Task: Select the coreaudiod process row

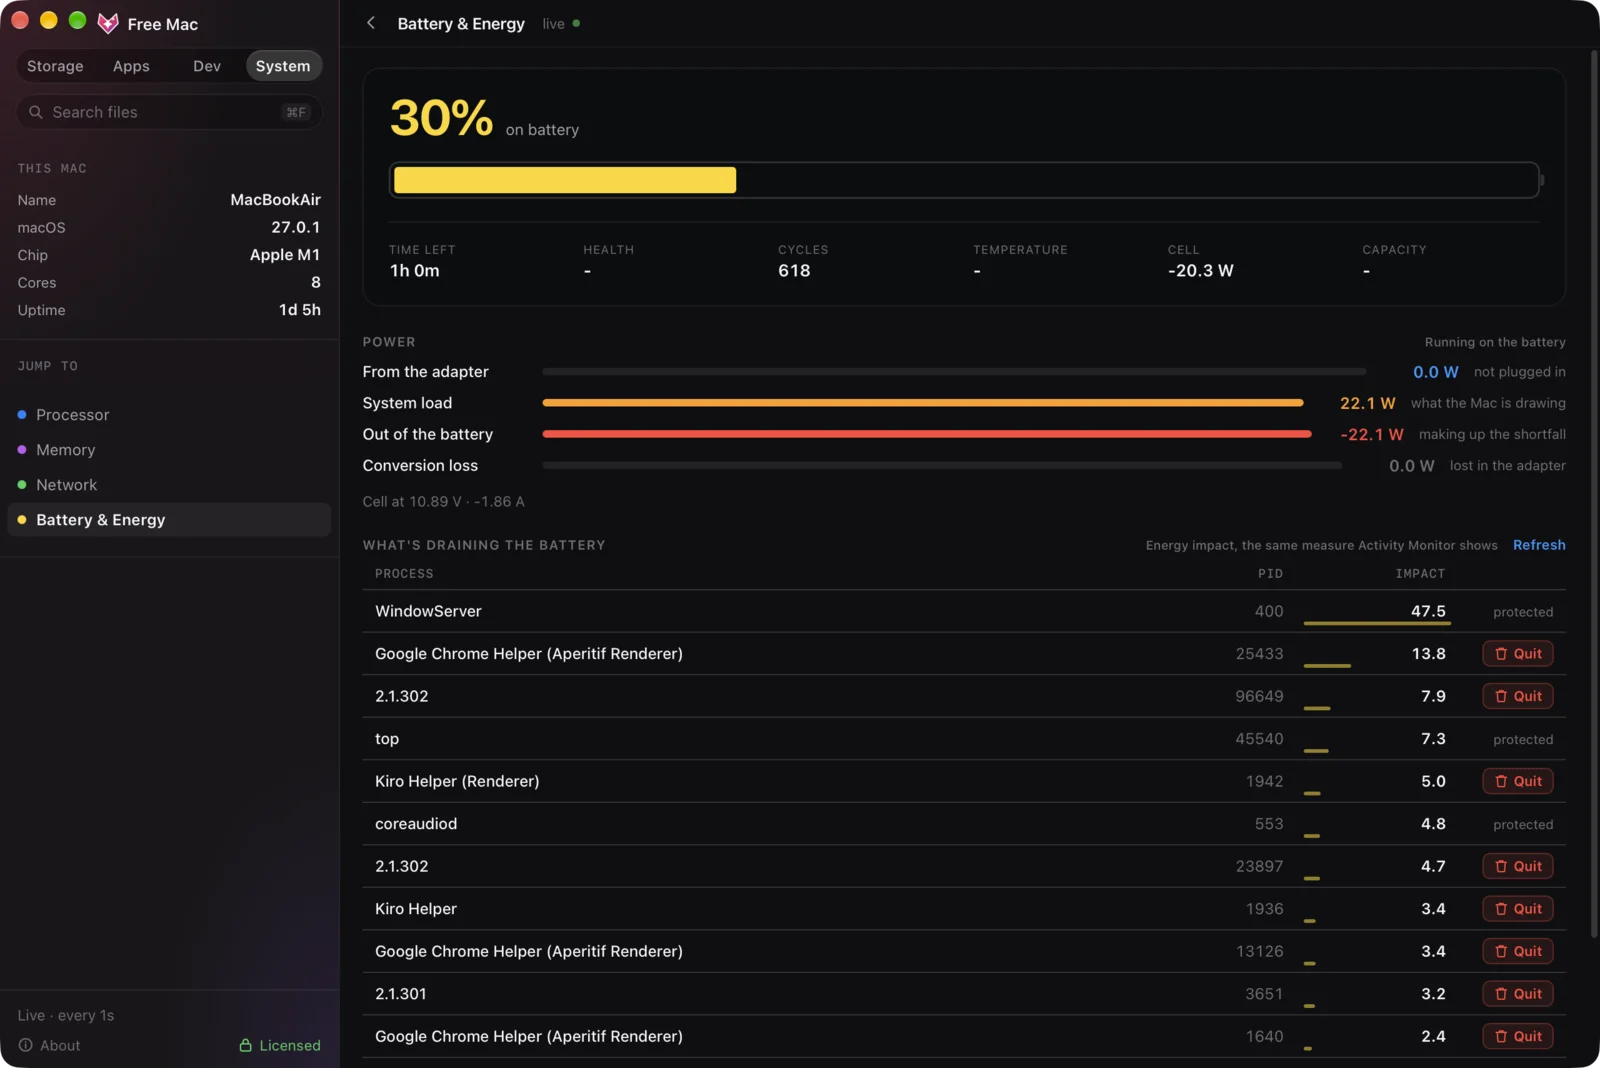Action: (964, 824)
